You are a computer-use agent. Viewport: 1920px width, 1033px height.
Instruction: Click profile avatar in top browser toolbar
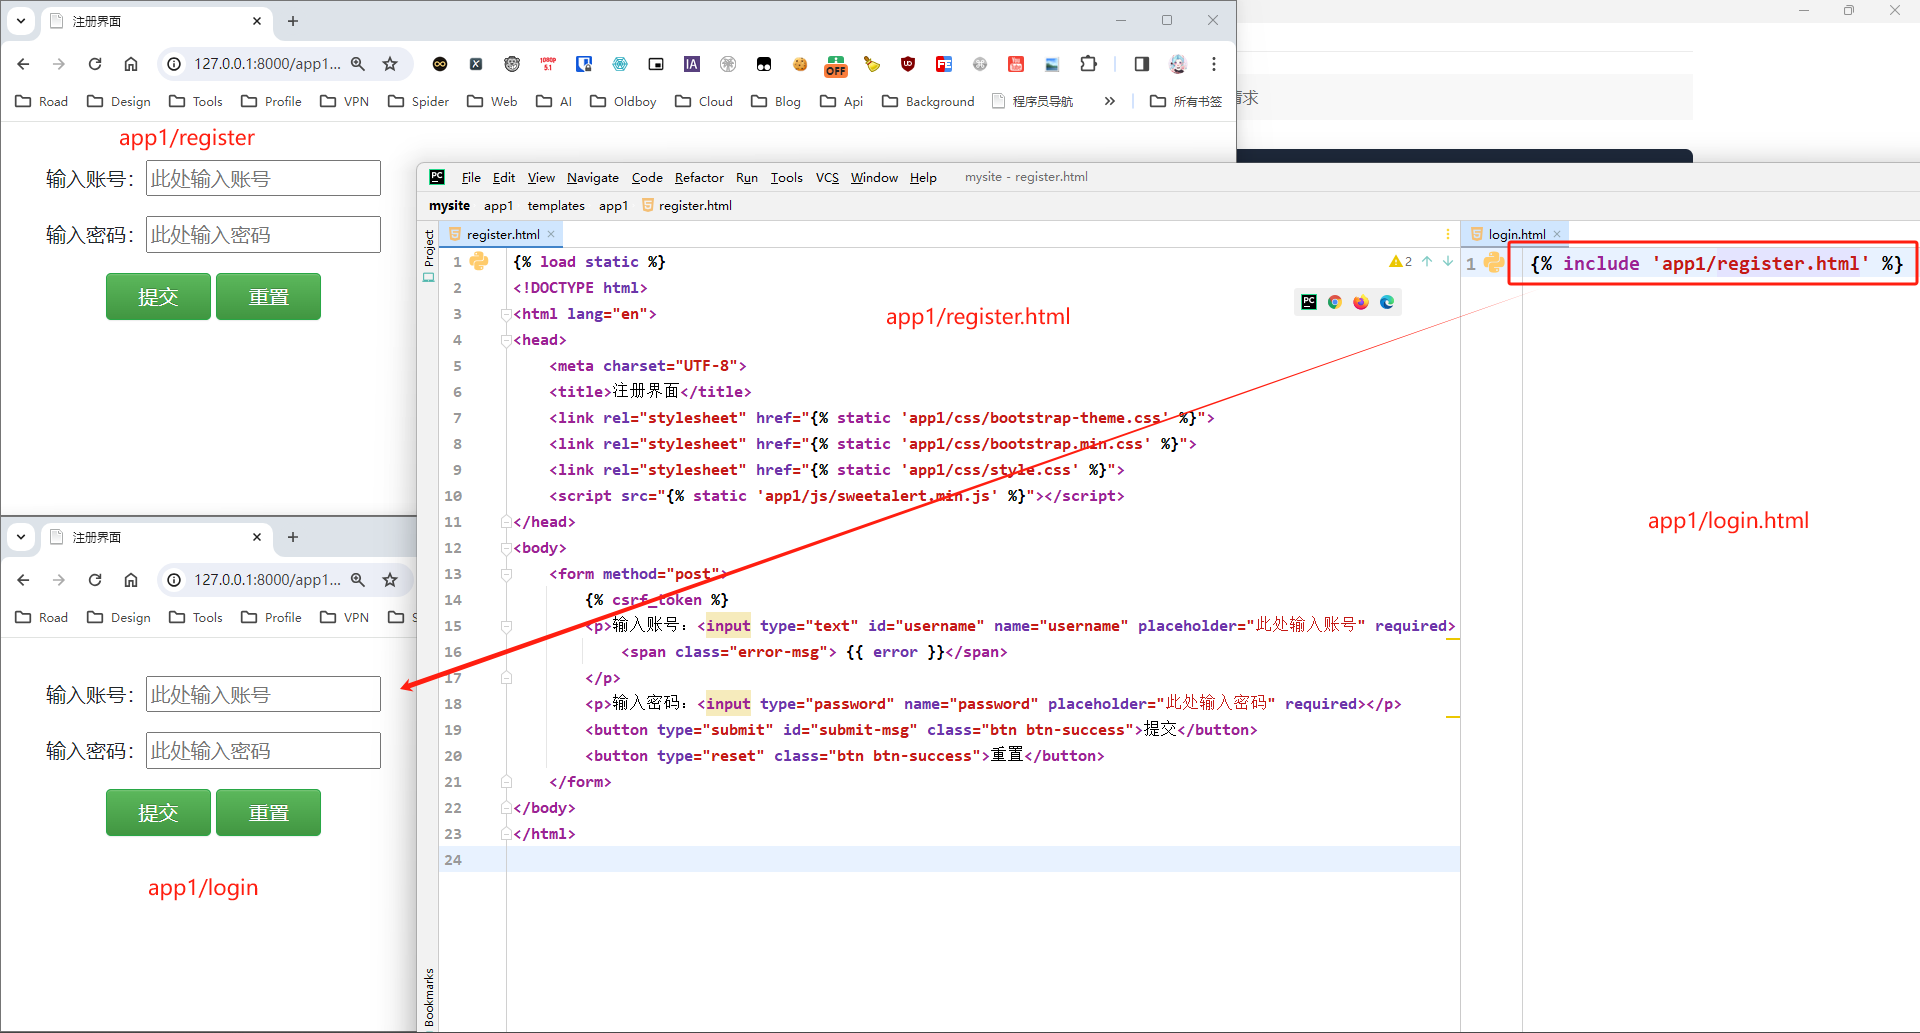[x=1178, y=64]
